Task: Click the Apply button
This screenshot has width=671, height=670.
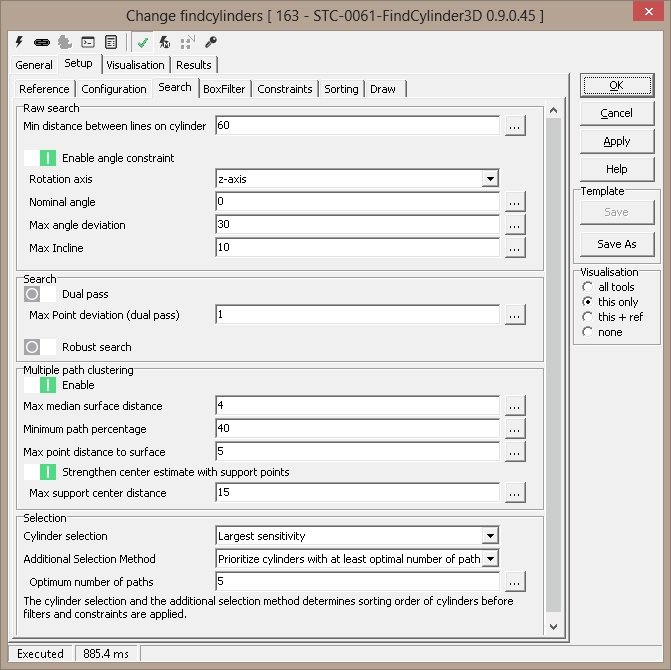Action: (616, 141)
